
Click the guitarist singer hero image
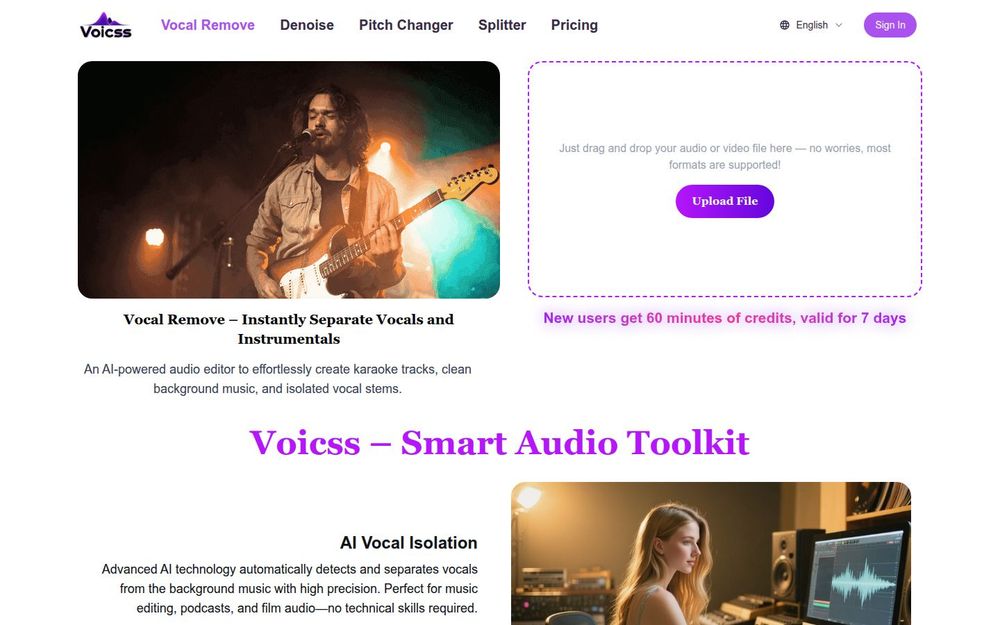pos(289,180)
